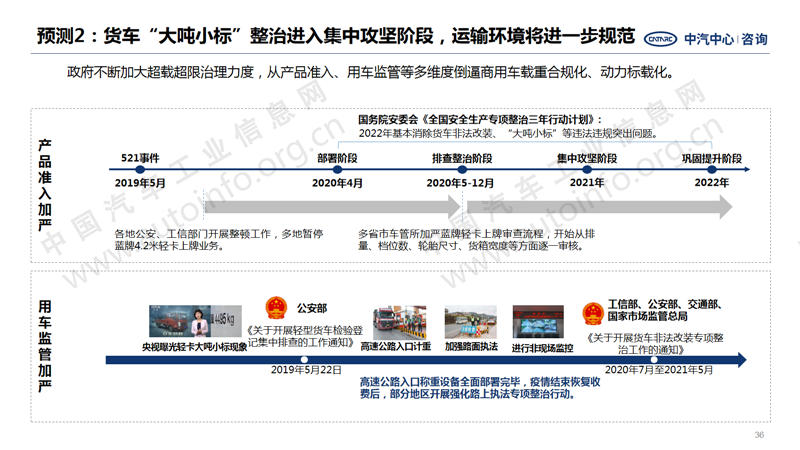Click the national emblem beside 工信部、公安部、交通部
The image size is (800, 450).
593,313
